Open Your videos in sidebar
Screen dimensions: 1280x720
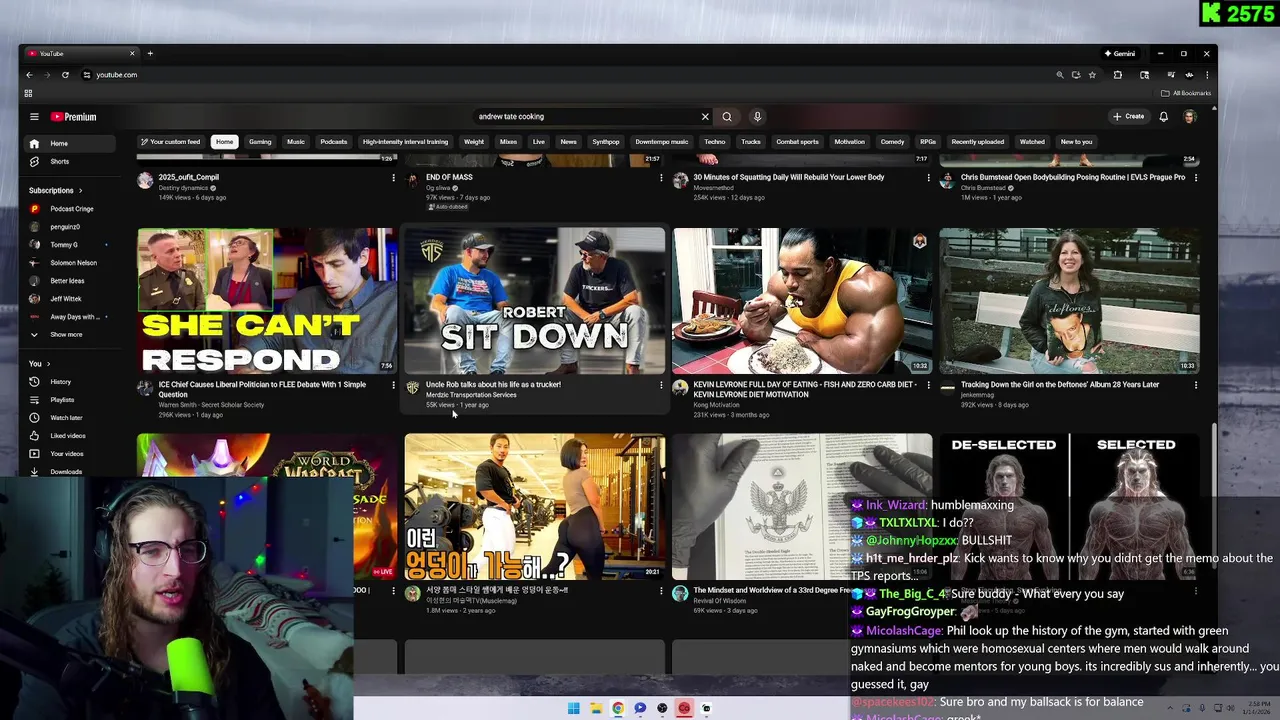68,454
